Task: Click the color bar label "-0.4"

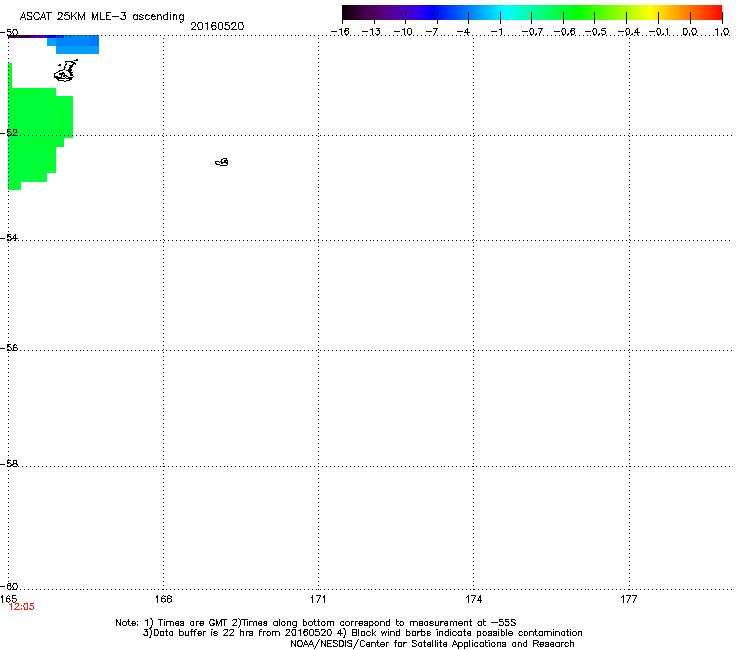Action: (x=629, y=32)
